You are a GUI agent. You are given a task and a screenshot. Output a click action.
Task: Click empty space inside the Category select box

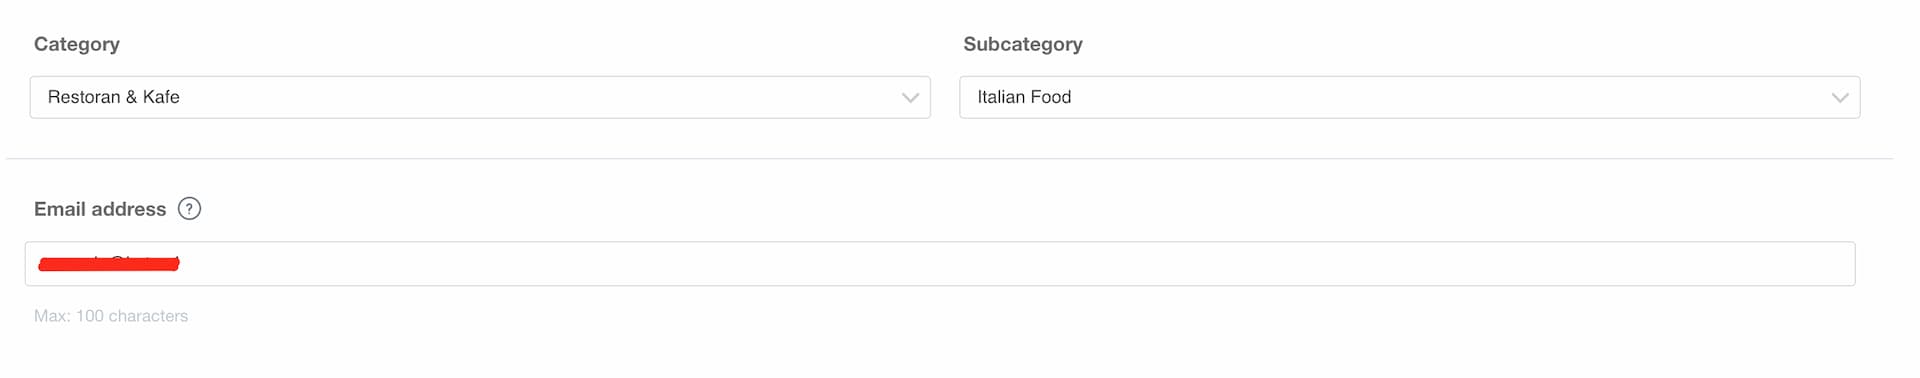coord(540,97)
